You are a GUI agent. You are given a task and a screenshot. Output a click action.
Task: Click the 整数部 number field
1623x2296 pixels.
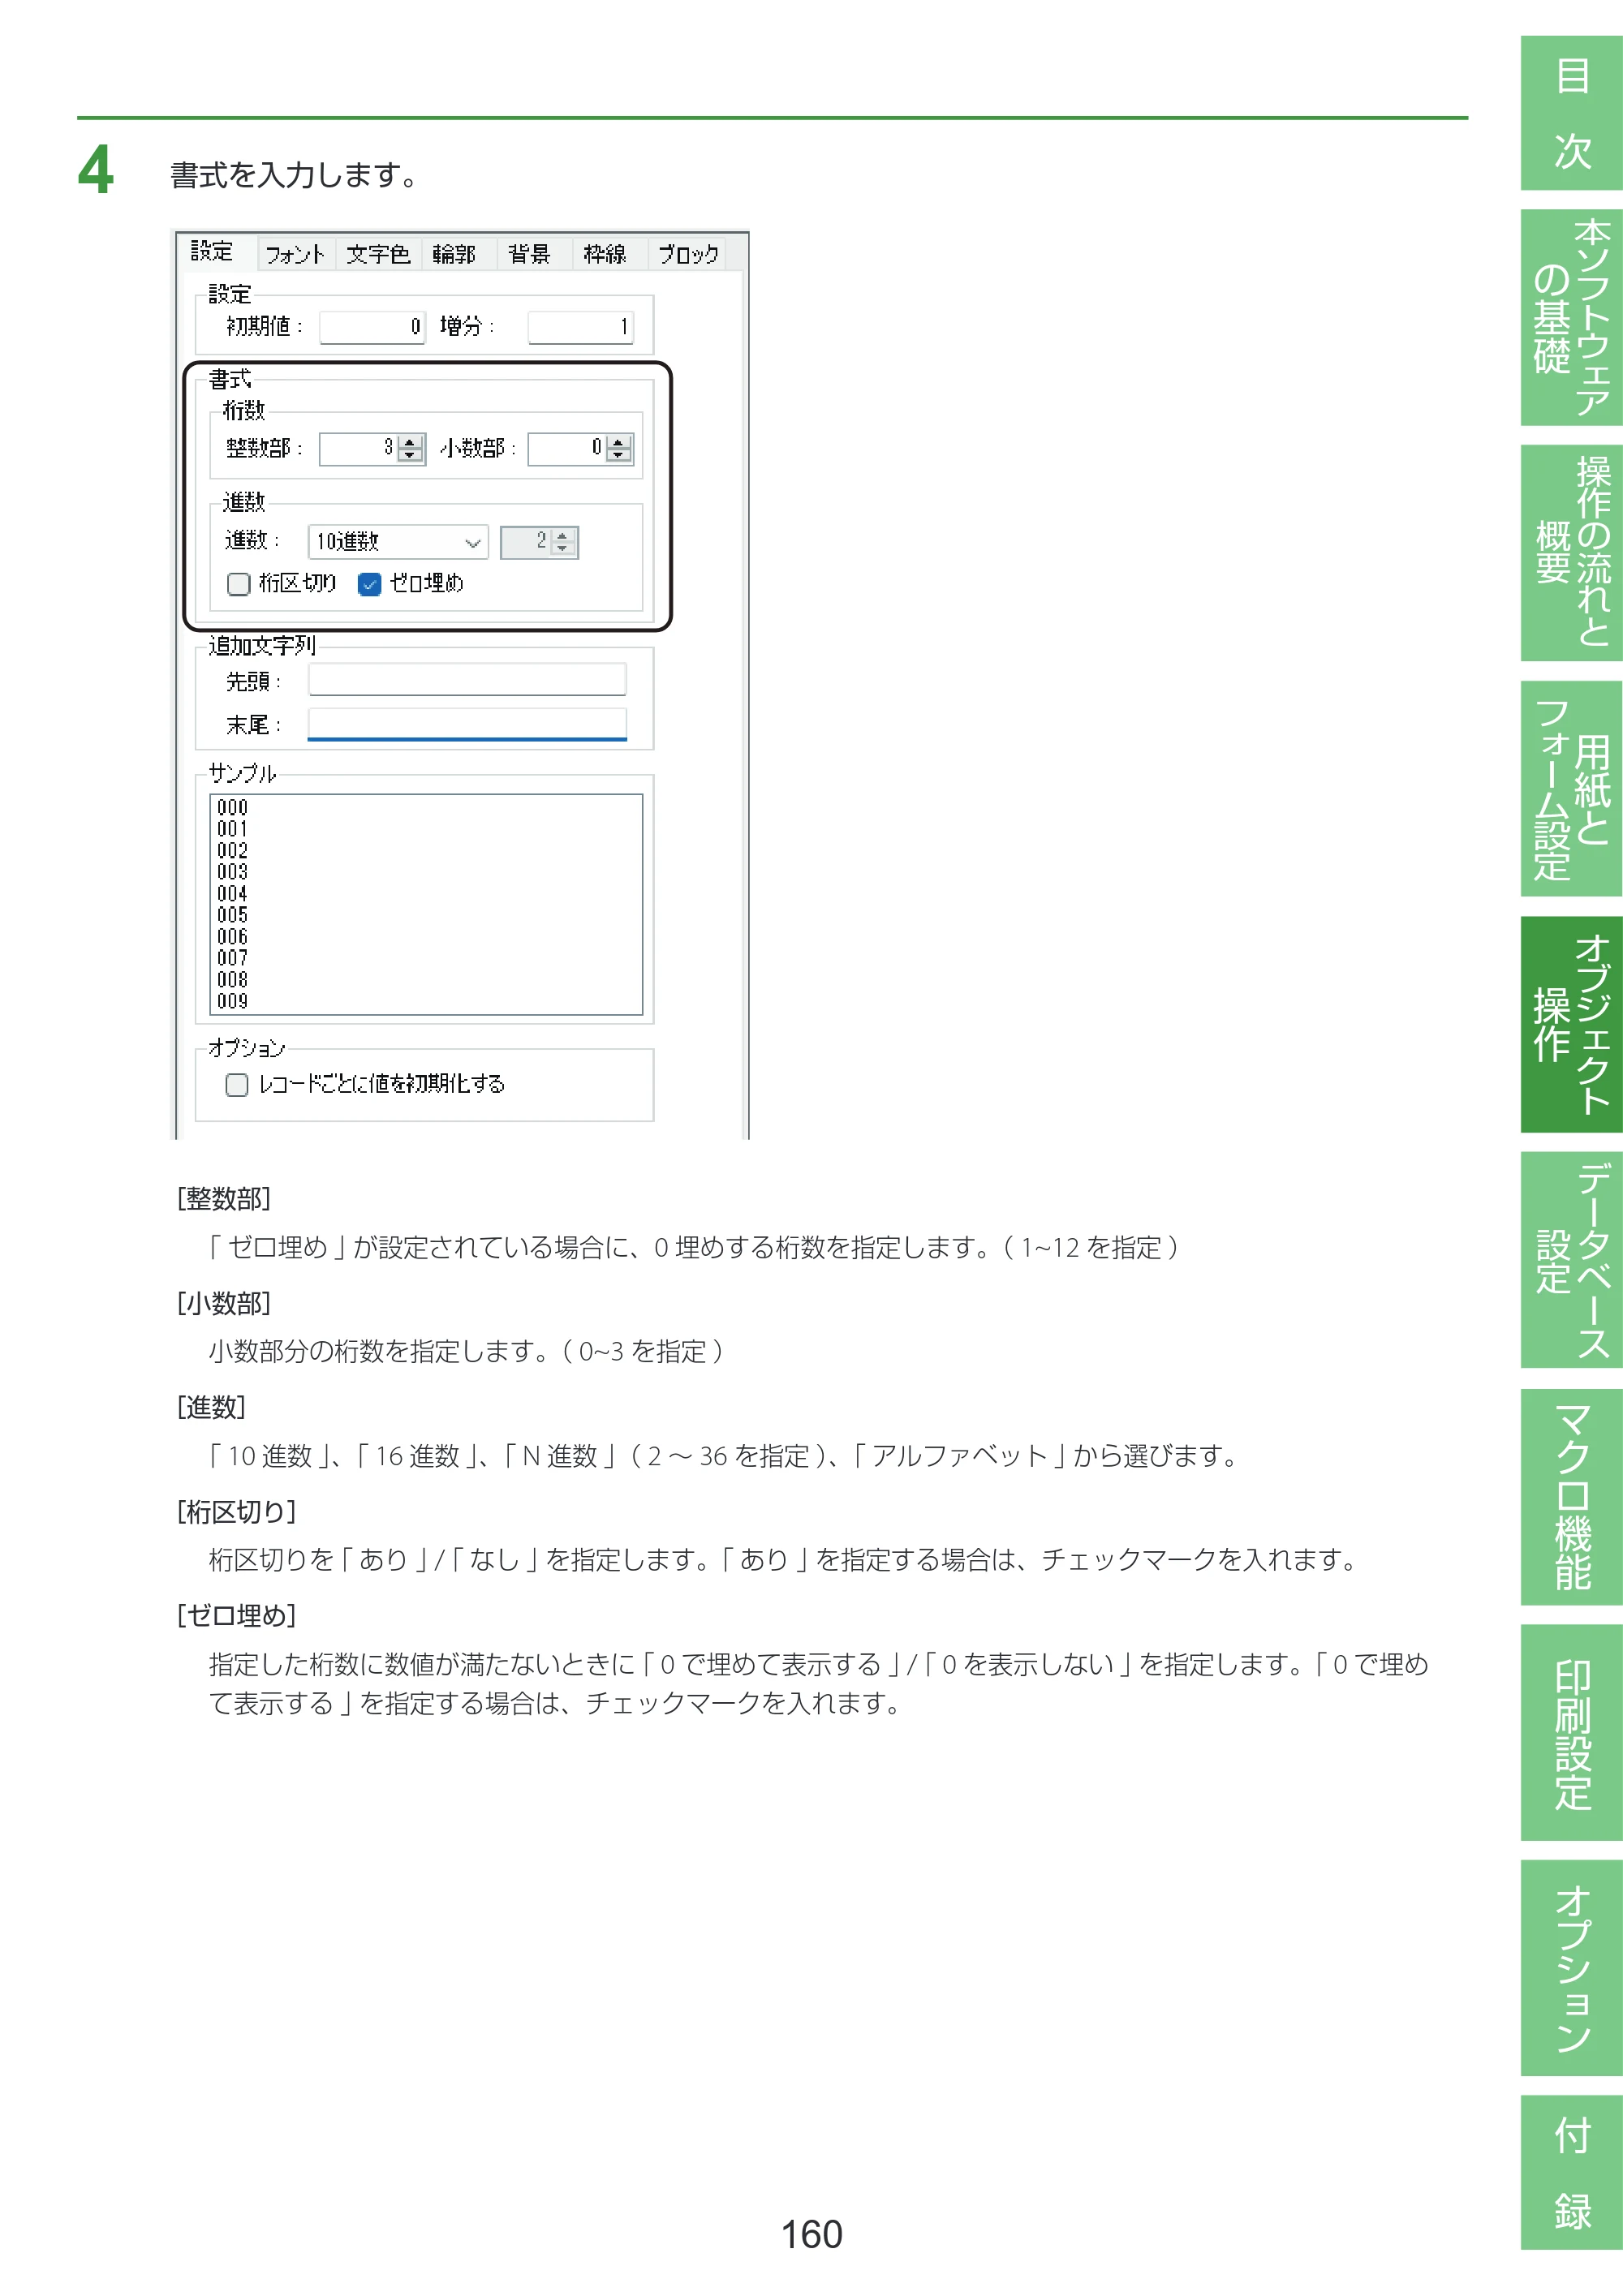click(x=359, y=449)
